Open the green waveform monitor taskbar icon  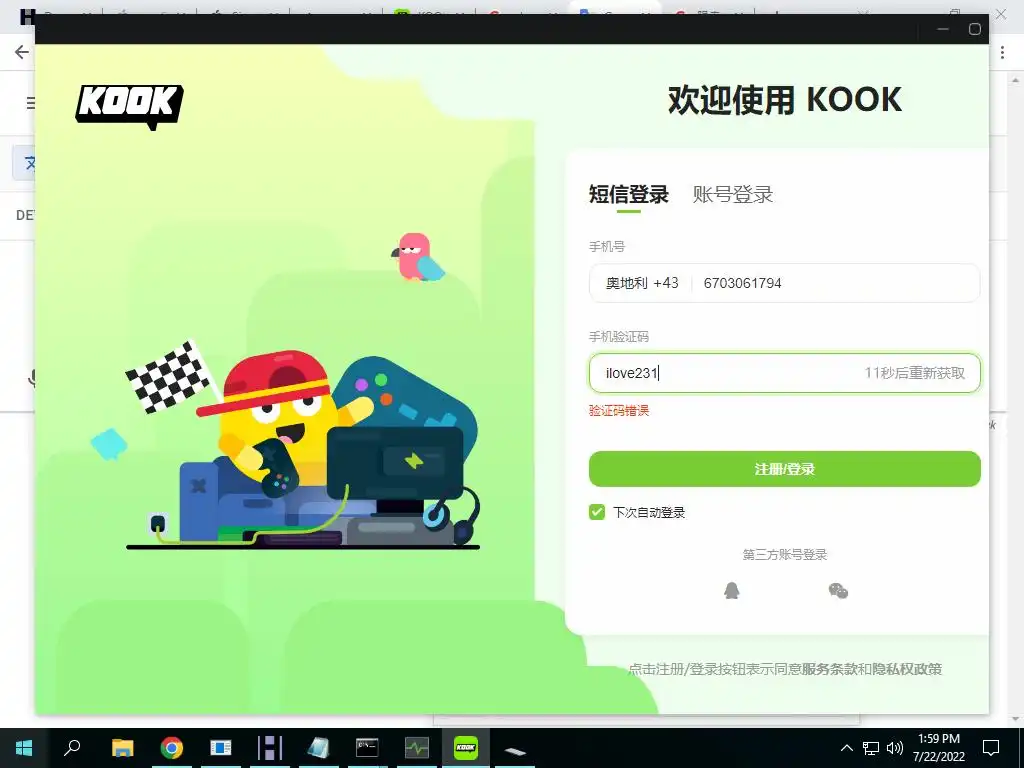point(417,748)
